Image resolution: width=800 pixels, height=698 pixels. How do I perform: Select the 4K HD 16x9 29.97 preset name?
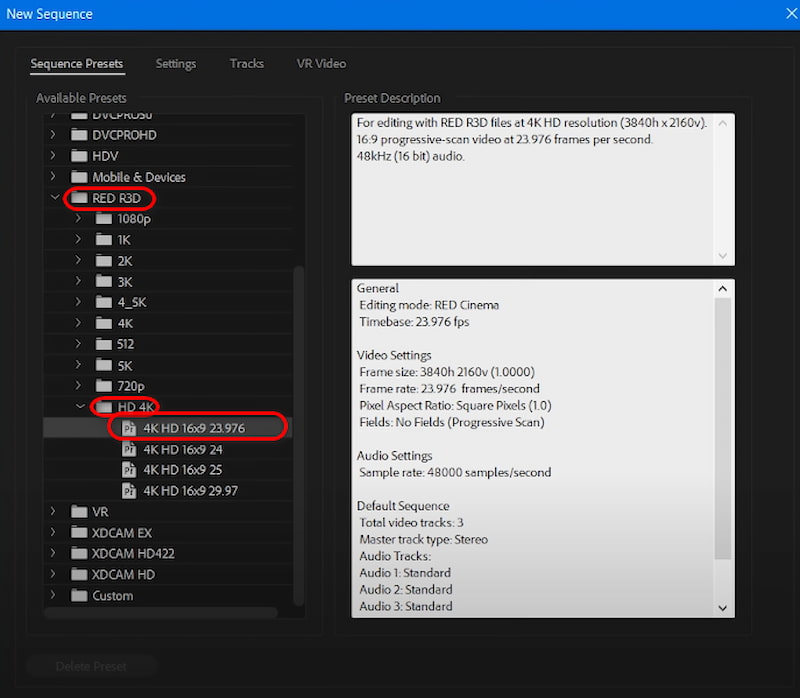[190, 491]
